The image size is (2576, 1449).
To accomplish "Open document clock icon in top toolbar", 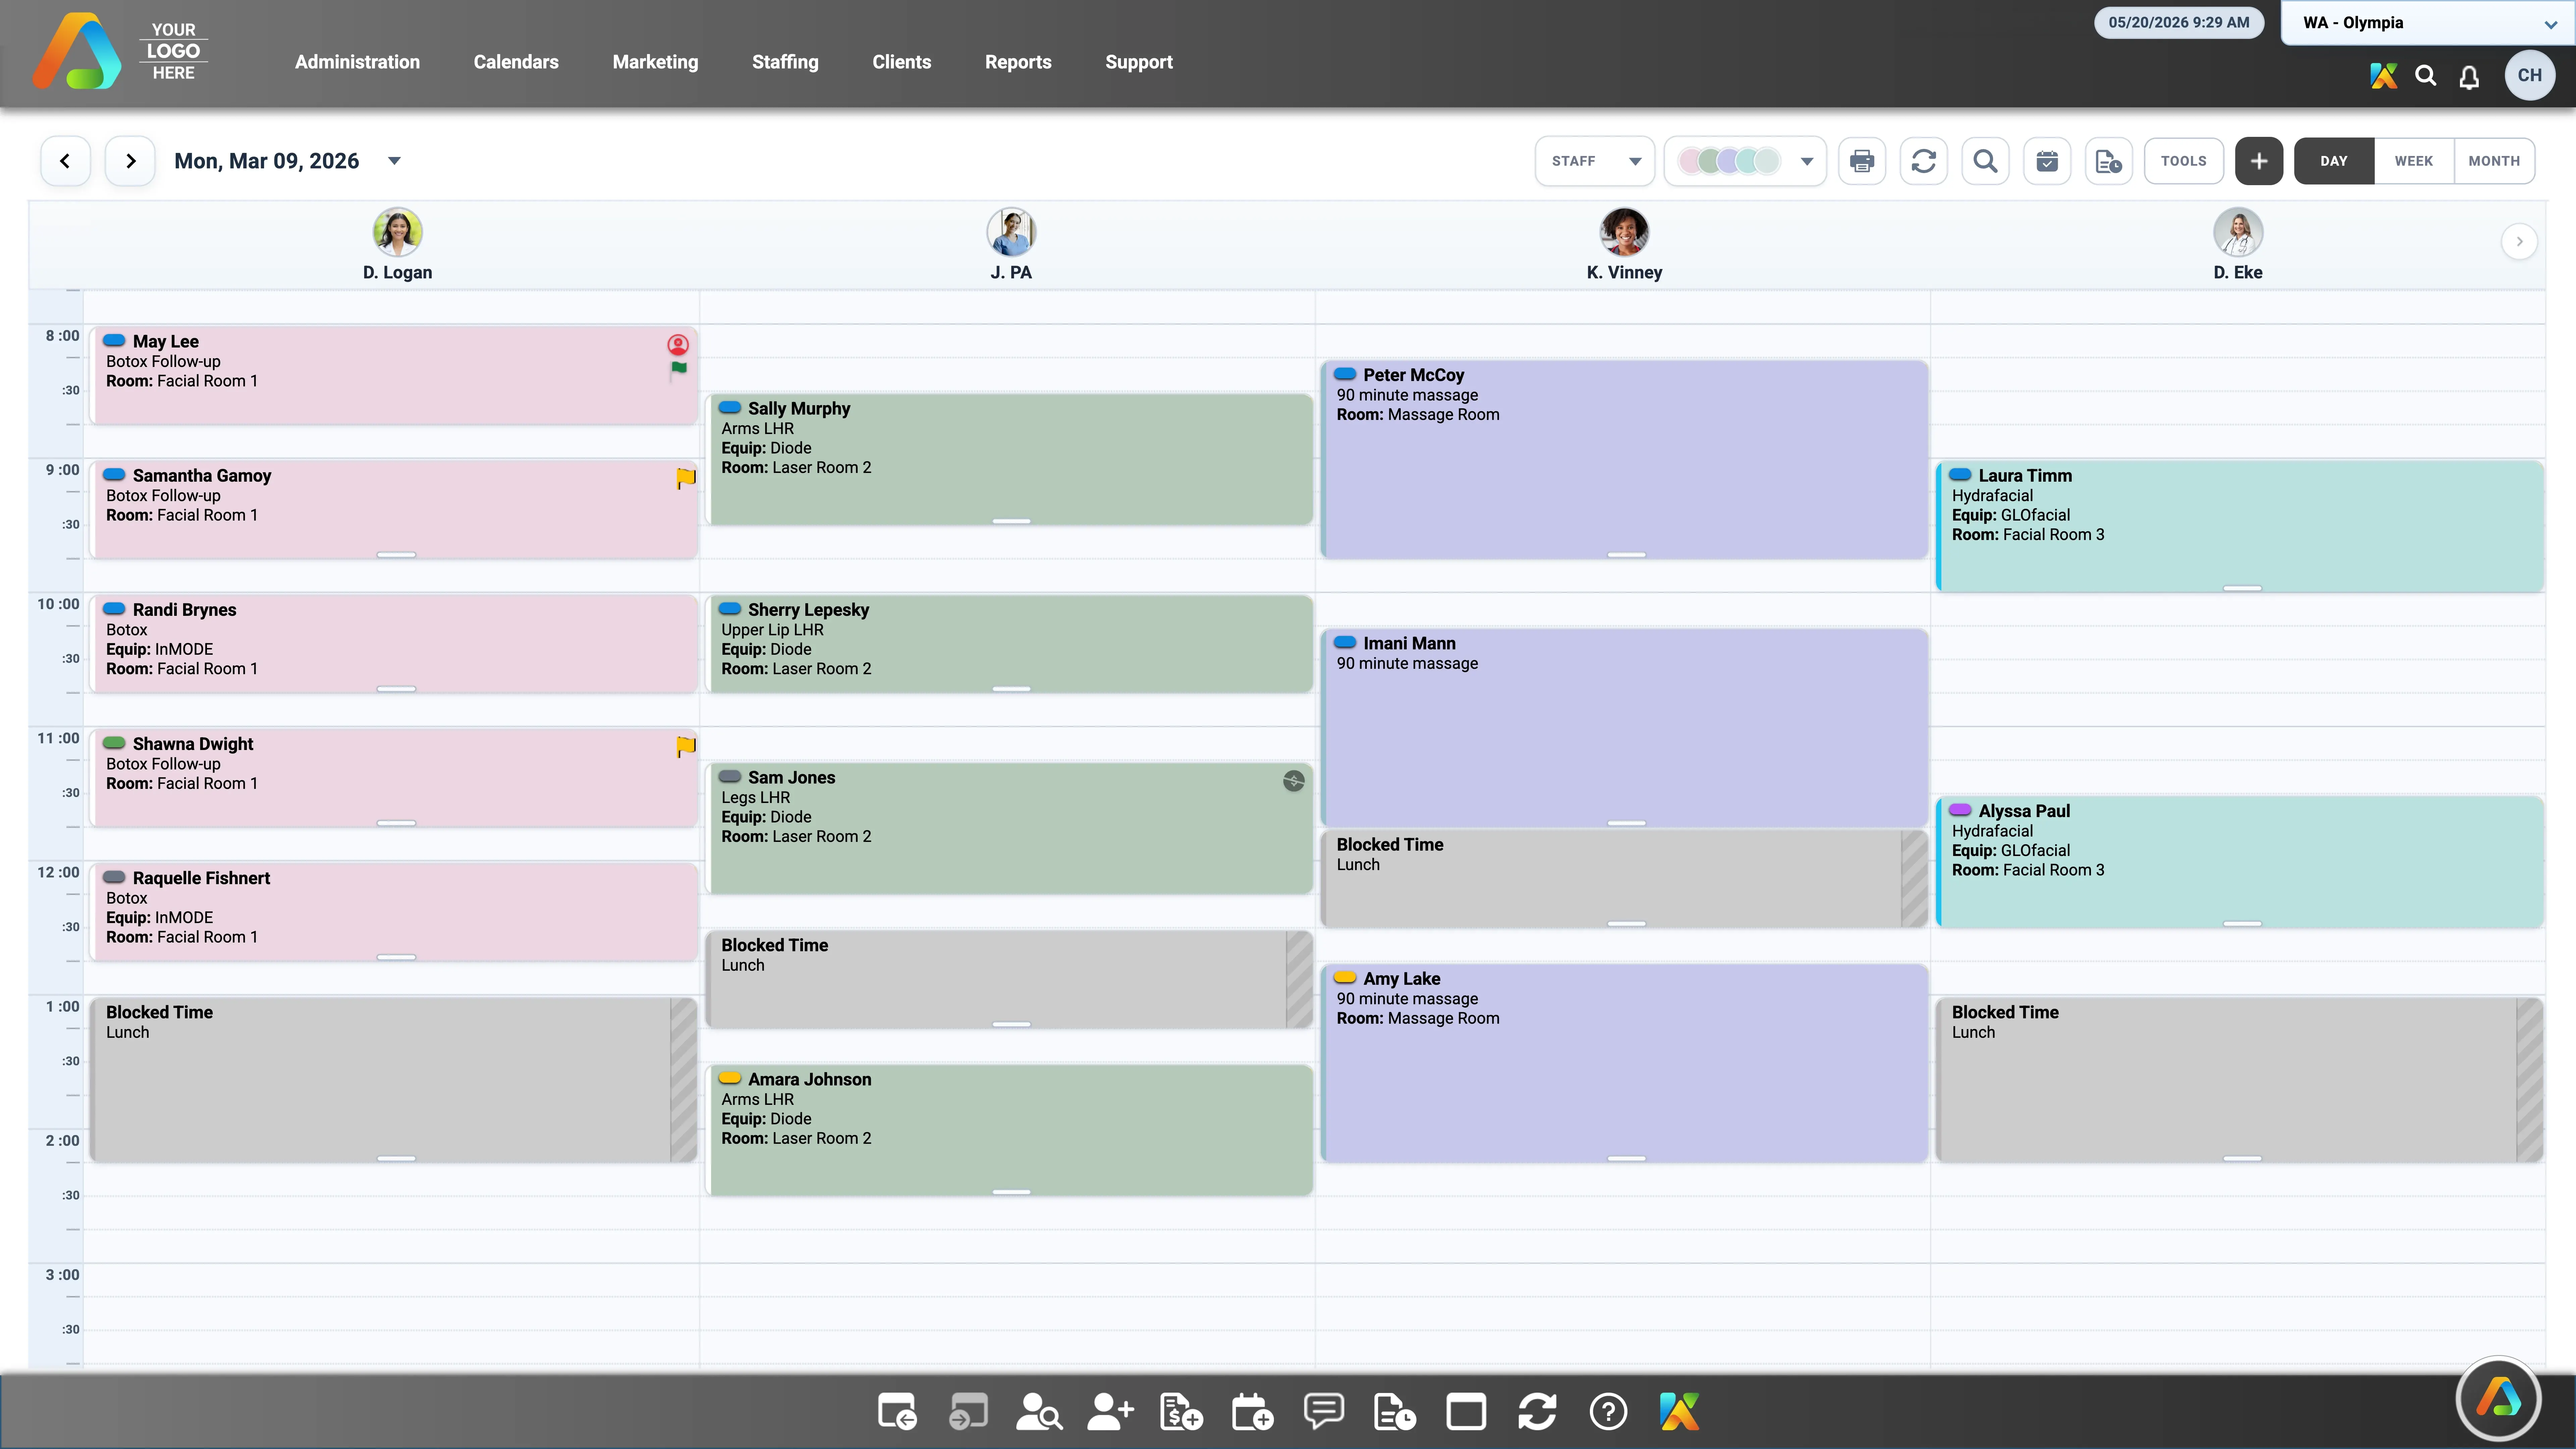I will click(2109, 161).
